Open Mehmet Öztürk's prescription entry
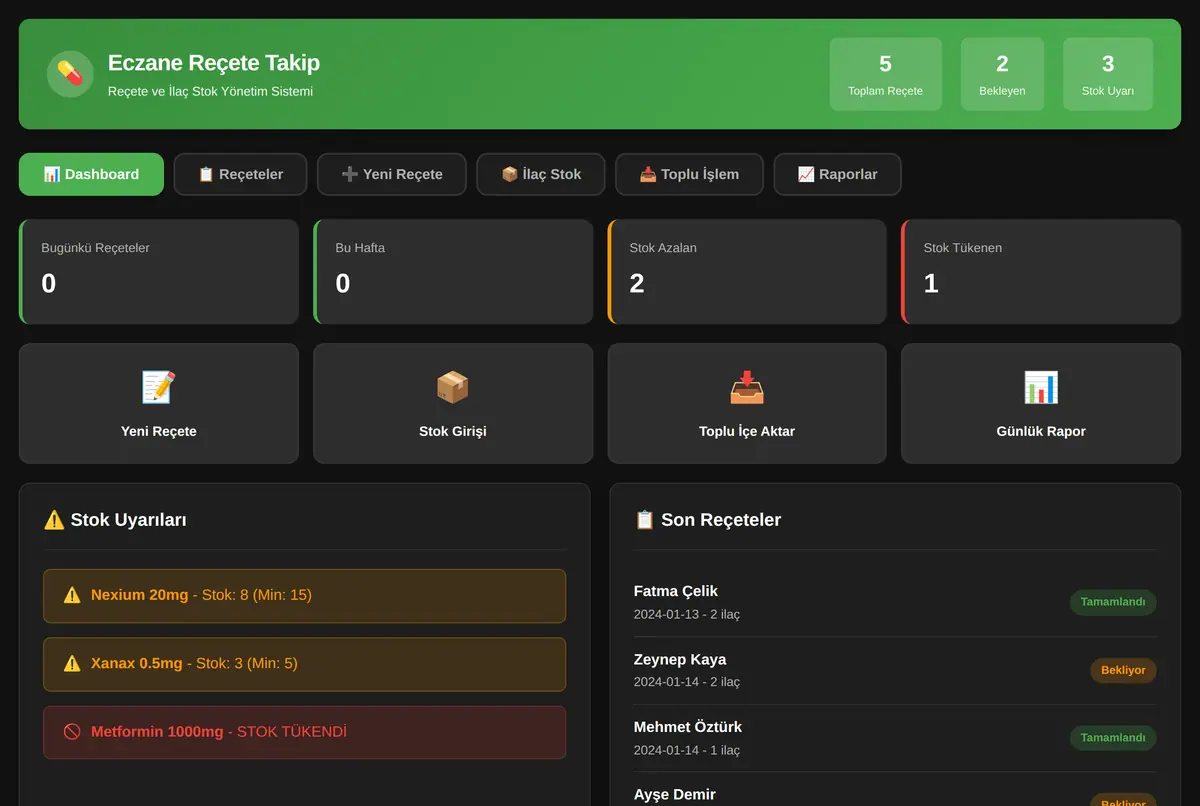This screenshot has width=1200, height=806. pos(895,738)
